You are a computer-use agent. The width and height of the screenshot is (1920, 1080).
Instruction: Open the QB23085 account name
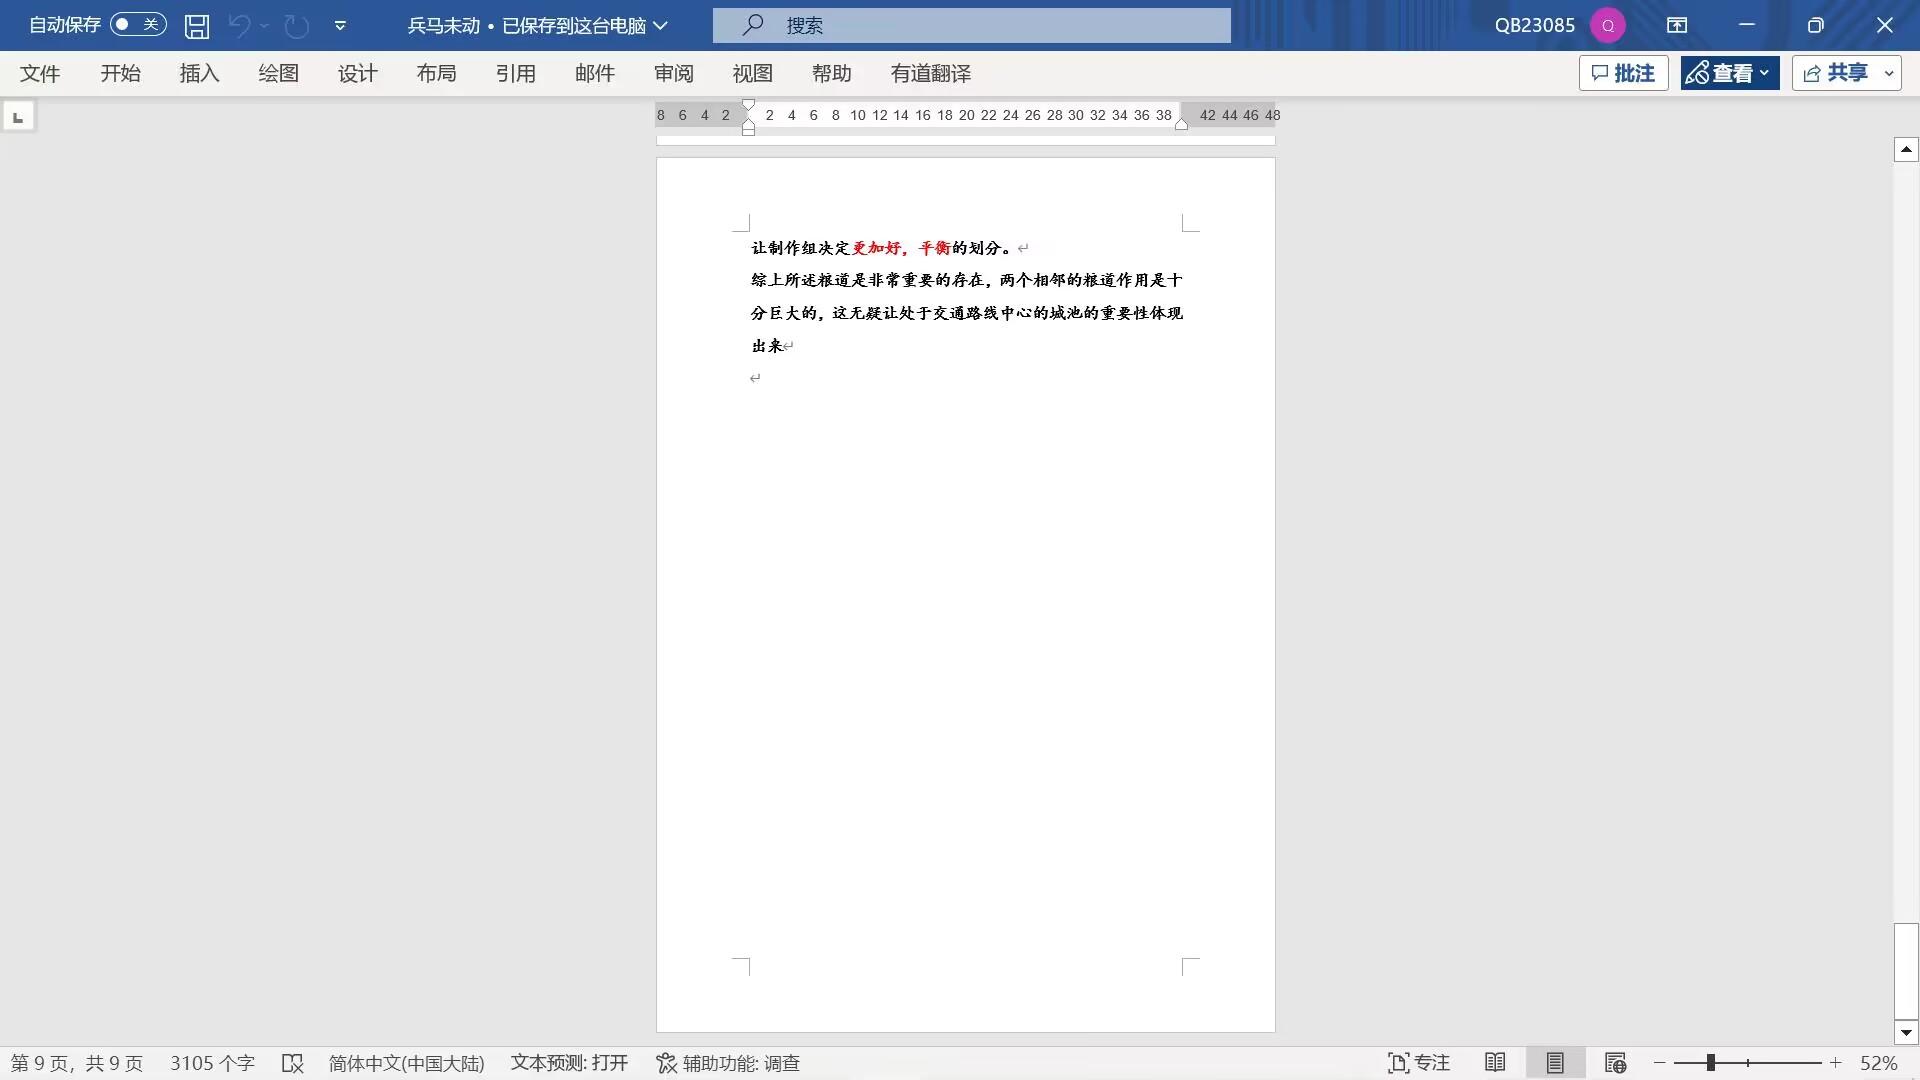click(1534, 25)
